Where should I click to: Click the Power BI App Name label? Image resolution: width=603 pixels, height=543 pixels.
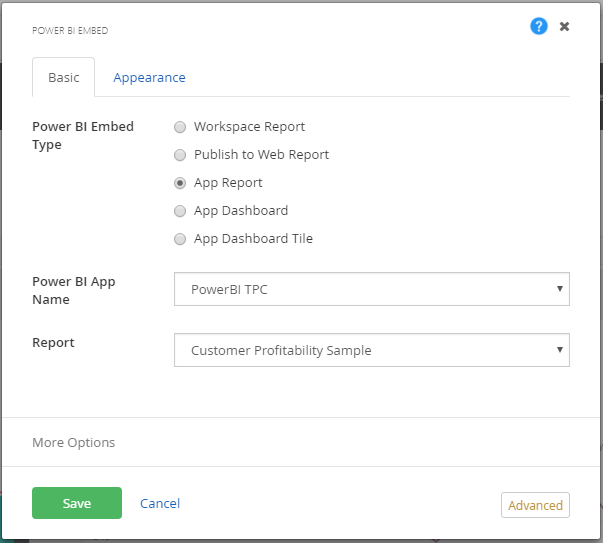(73, 290)
